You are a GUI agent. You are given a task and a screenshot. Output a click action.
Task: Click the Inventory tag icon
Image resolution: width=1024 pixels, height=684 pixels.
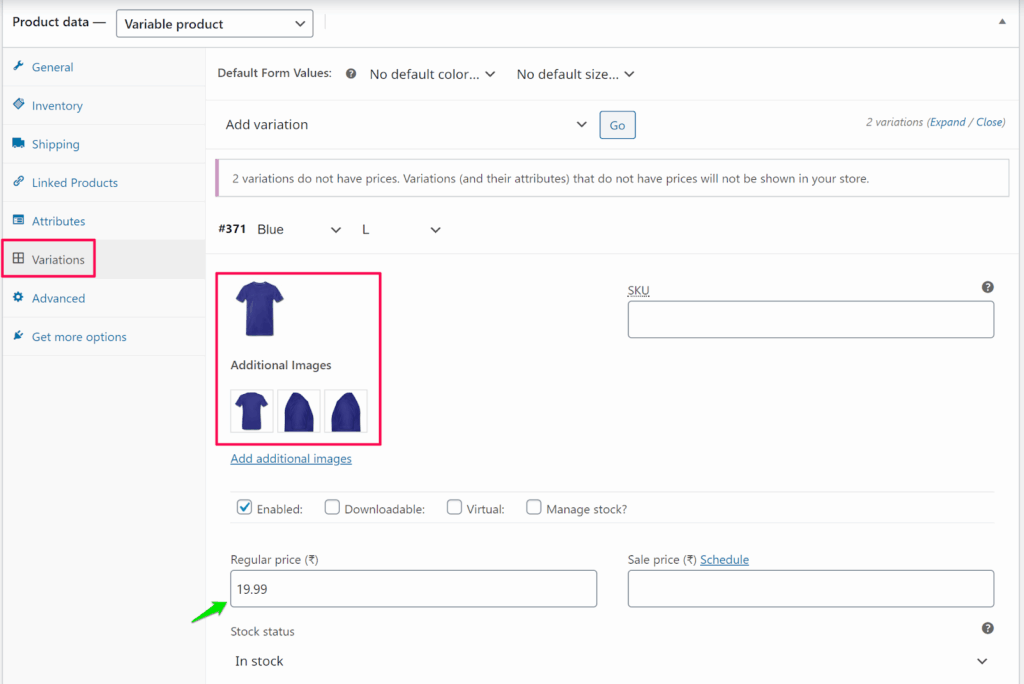tap(18, 104)
